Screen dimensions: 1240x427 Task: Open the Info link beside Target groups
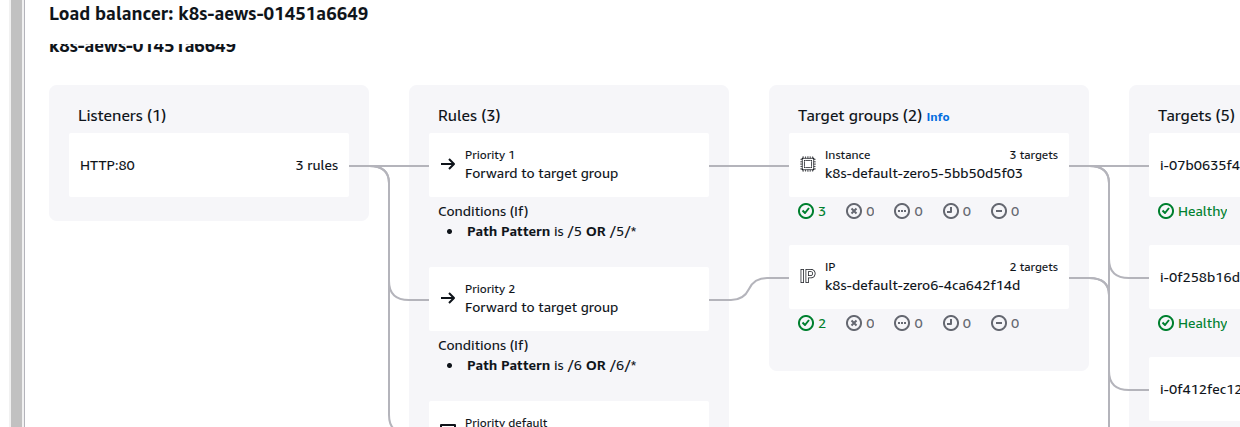(938, 117)
